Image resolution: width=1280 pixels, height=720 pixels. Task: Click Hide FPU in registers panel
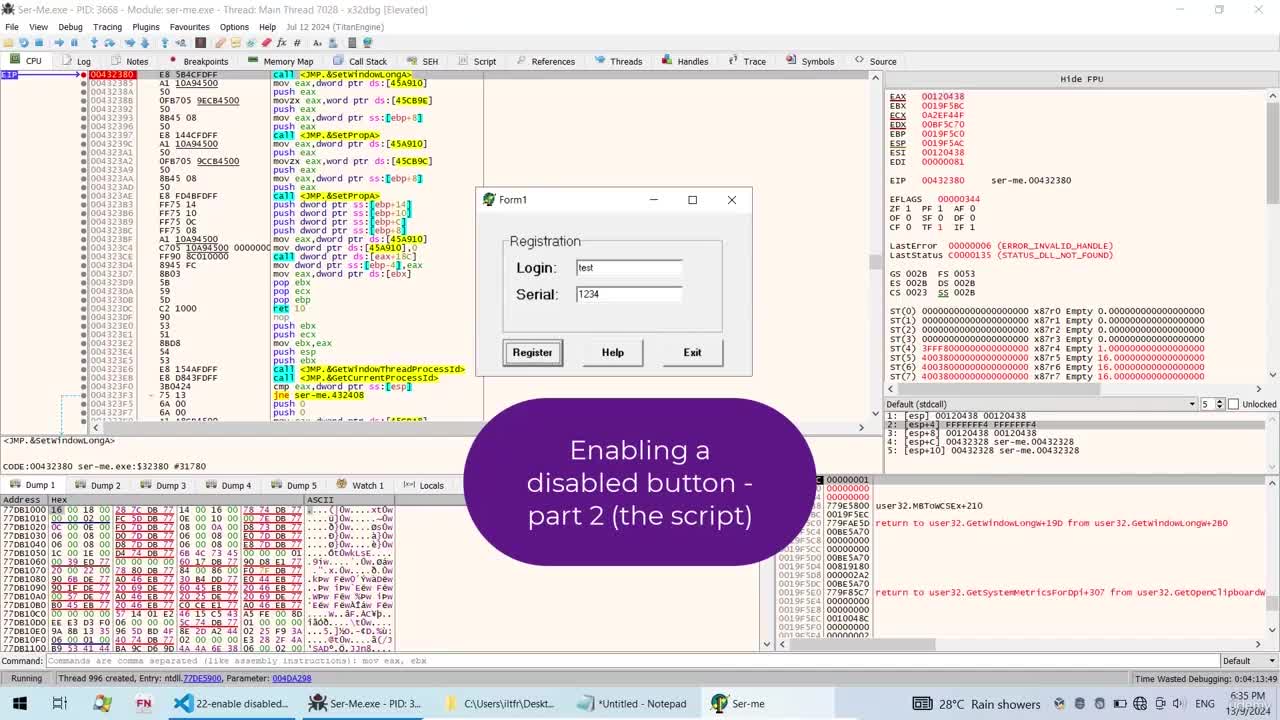pyautogui.click(x=1081, y=79)
